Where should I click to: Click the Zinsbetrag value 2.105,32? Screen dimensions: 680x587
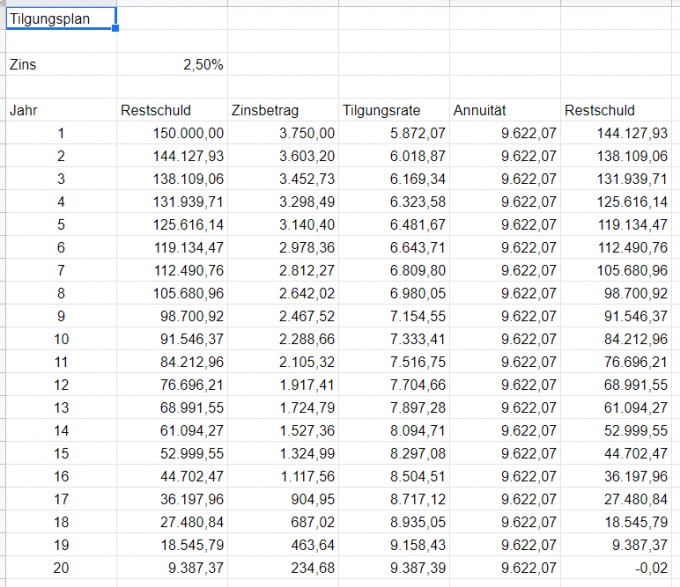283,362
